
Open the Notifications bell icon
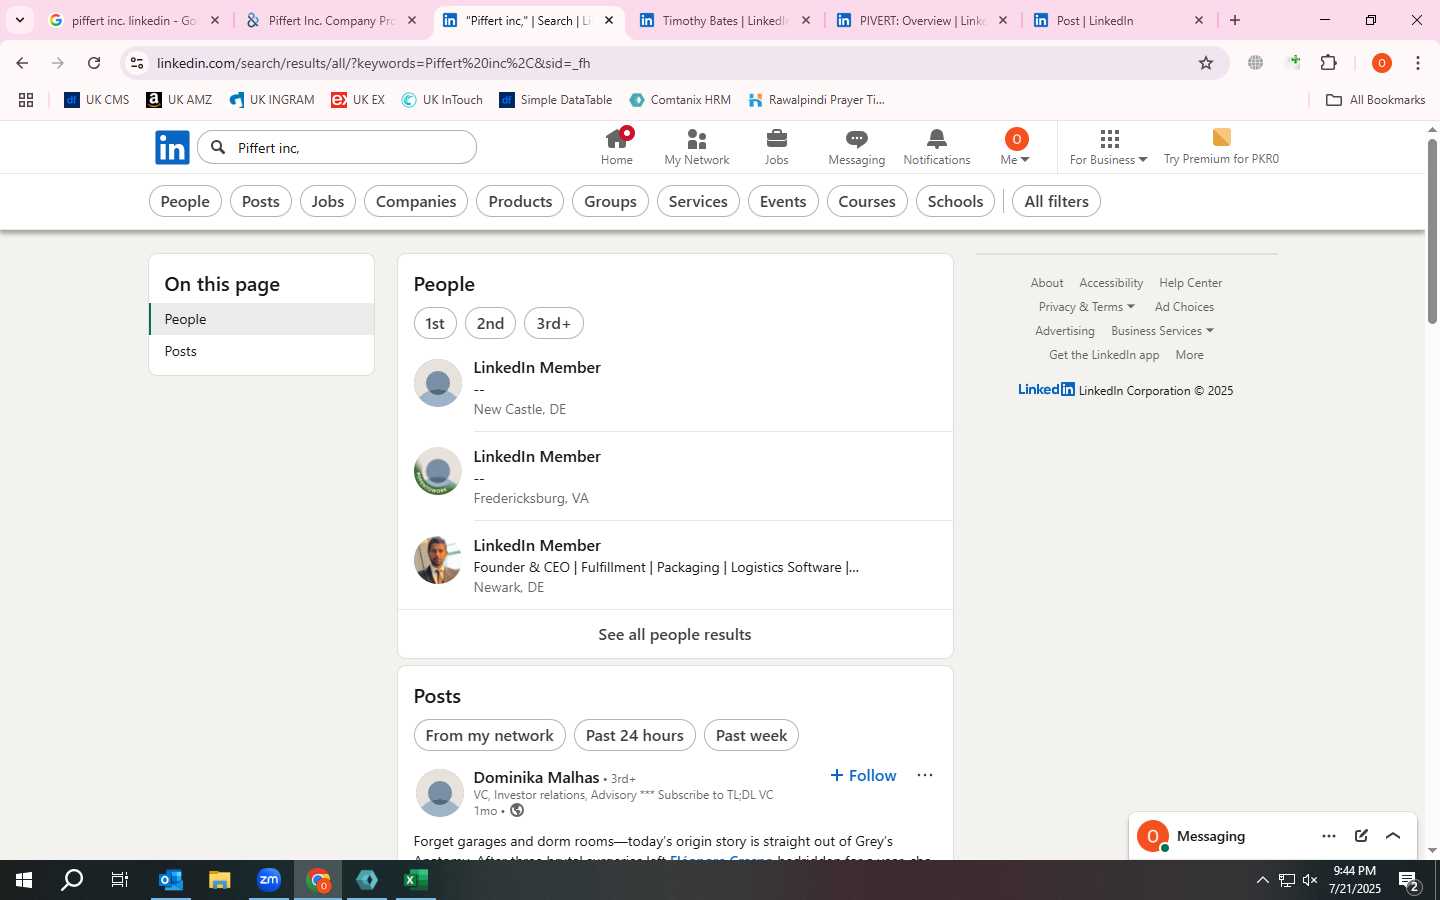[x=936, y=147]
